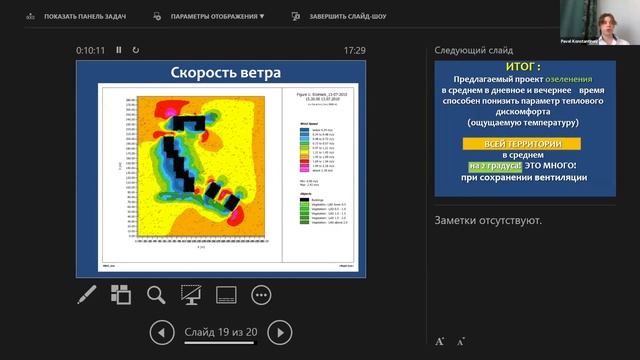
Task: Pause the presentation timer
Action: (118, 50)
